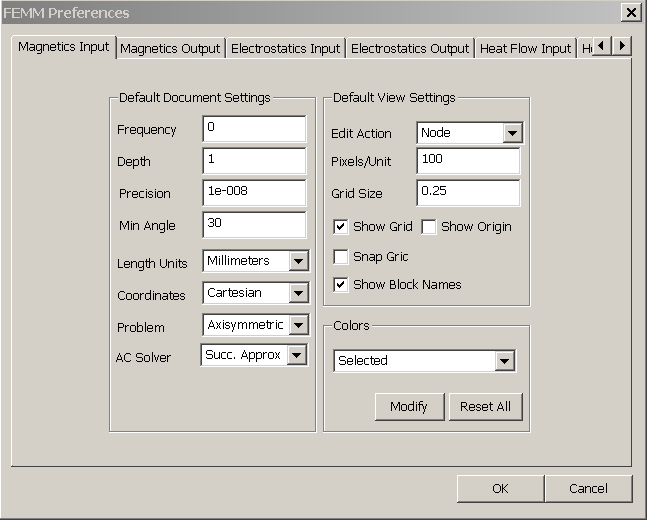Click the Depth input field

coord(255,161)
